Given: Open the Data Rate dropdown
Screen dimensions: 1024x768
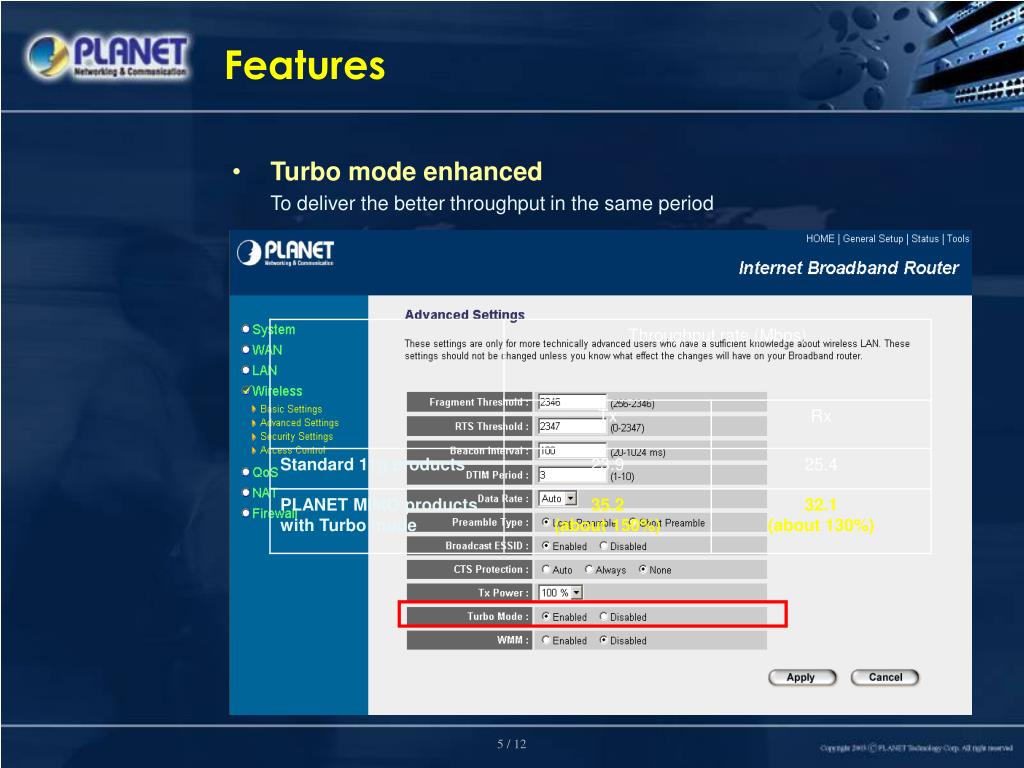Looking at the screenshot, I should click(x=558, y=498).
